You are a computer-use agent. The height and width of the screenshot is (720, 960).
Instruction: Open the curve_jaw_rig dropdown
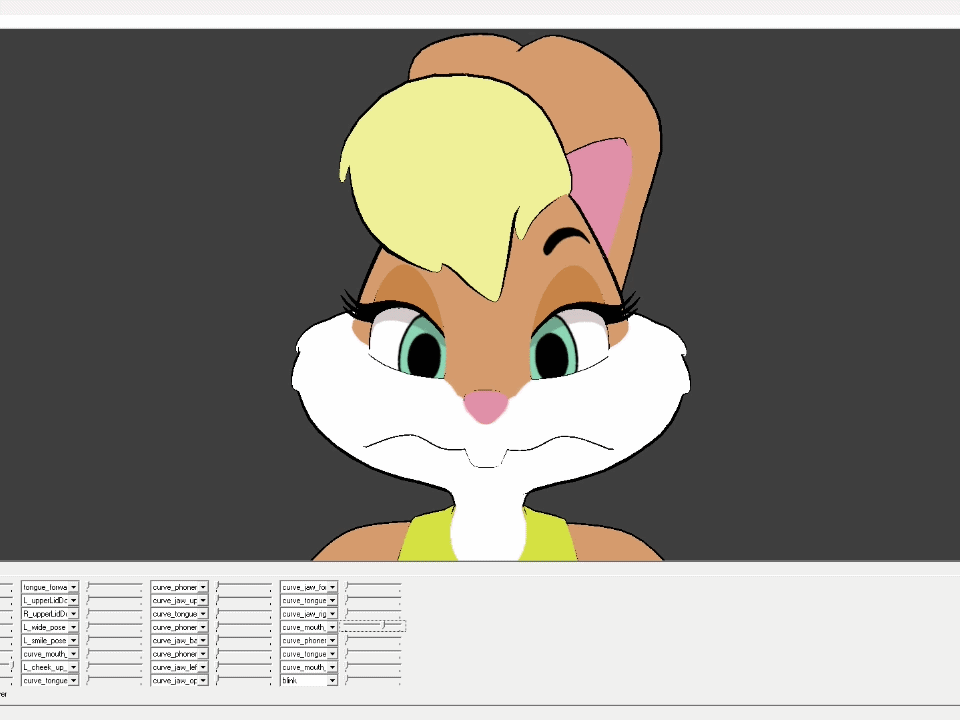coord(309,613)
